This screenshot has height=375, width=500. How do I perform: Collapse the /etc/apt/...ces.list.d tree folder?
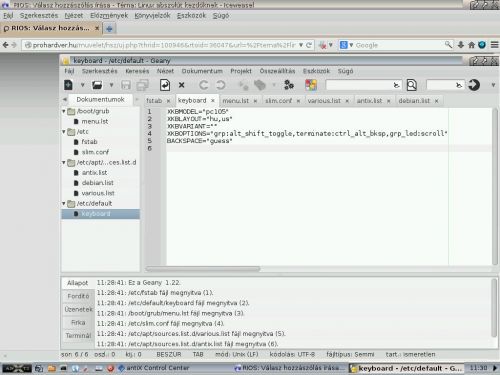point(64,162)
